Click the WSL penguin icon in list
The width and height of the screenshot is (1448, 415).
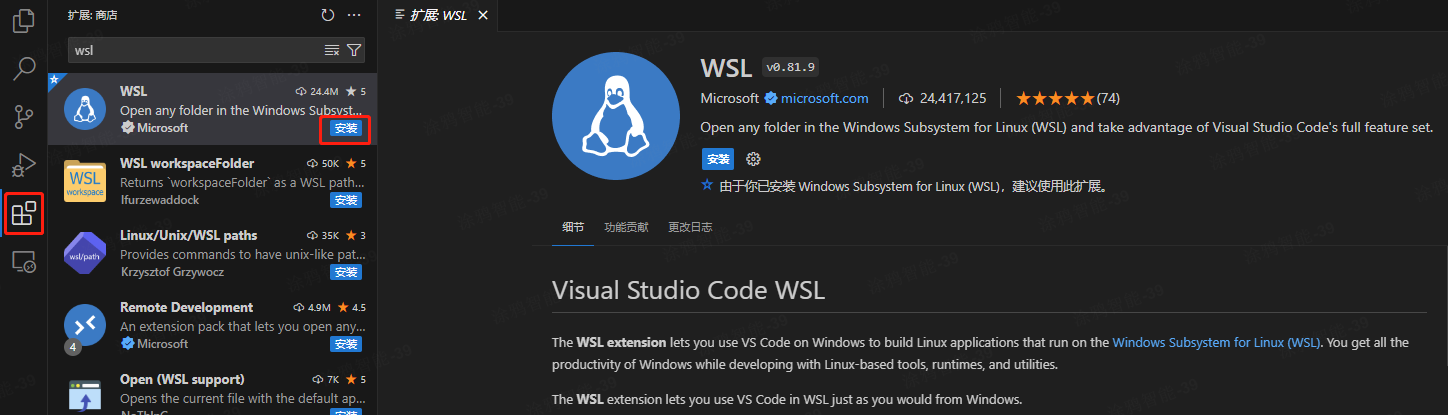point(85,109)
